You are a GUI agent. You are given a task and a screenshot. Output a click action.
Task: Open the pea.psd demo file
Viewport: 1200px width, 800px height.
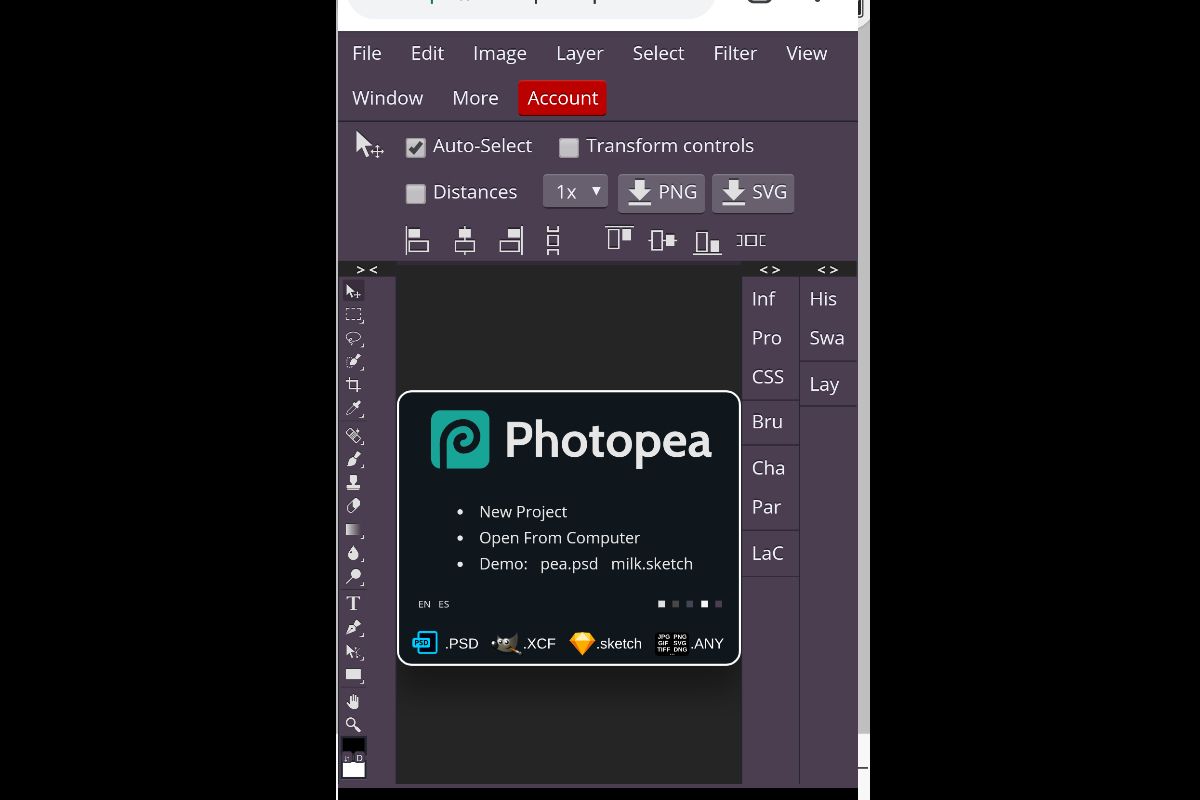coord(569,563)
